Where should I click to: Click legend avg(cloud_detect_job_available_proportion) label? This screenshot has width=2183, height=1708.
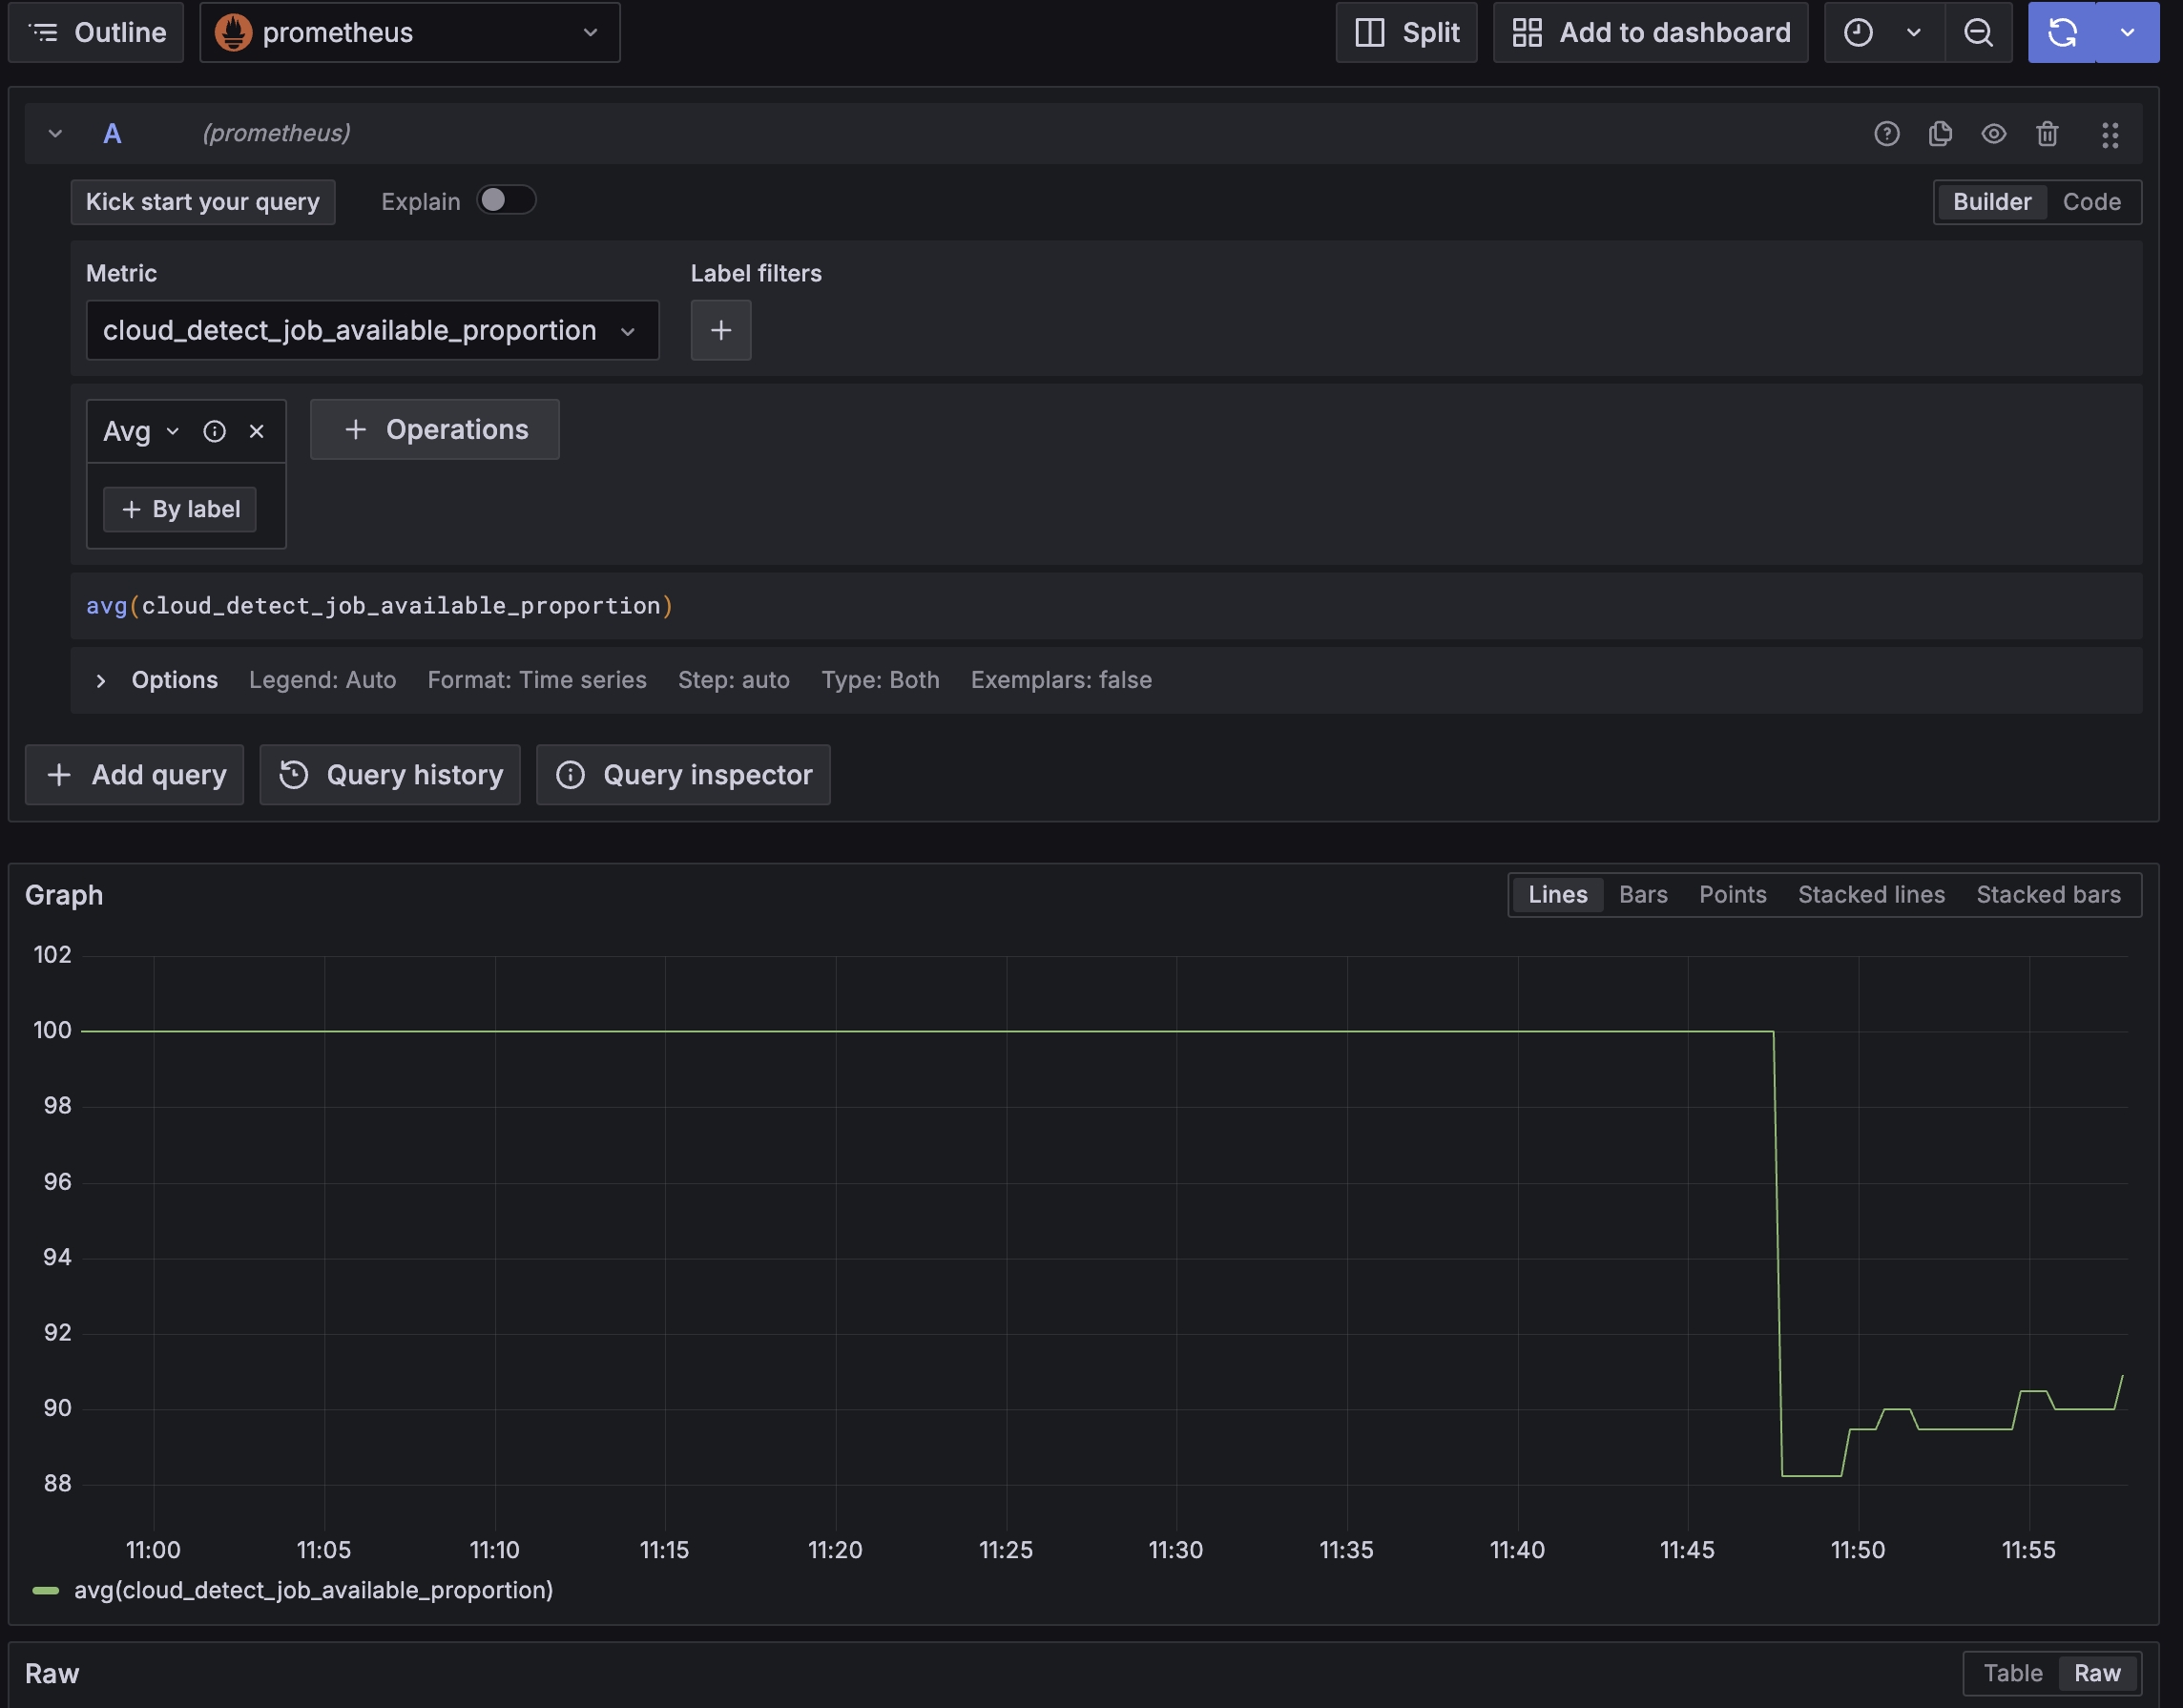pos(313,1591)
